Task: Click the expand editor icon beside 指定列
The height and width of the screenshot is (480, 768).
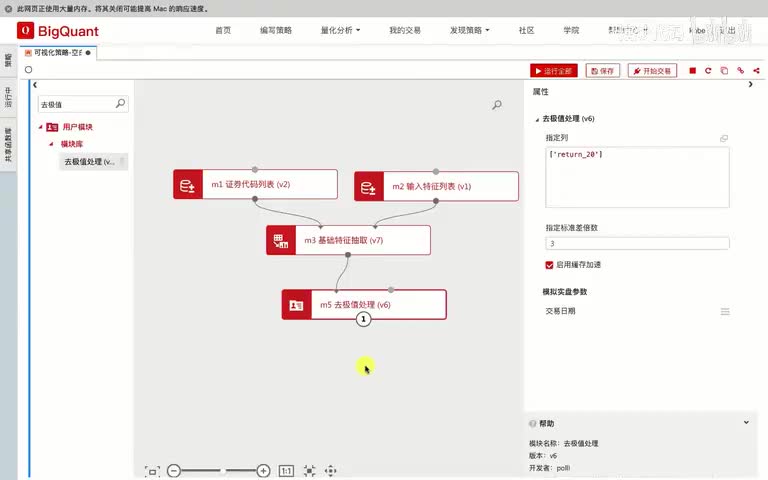Action: point(723,139)
